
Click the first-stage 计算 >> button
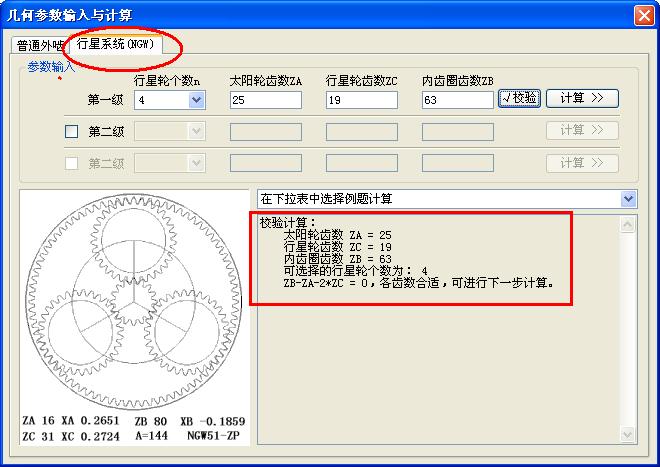582,98
